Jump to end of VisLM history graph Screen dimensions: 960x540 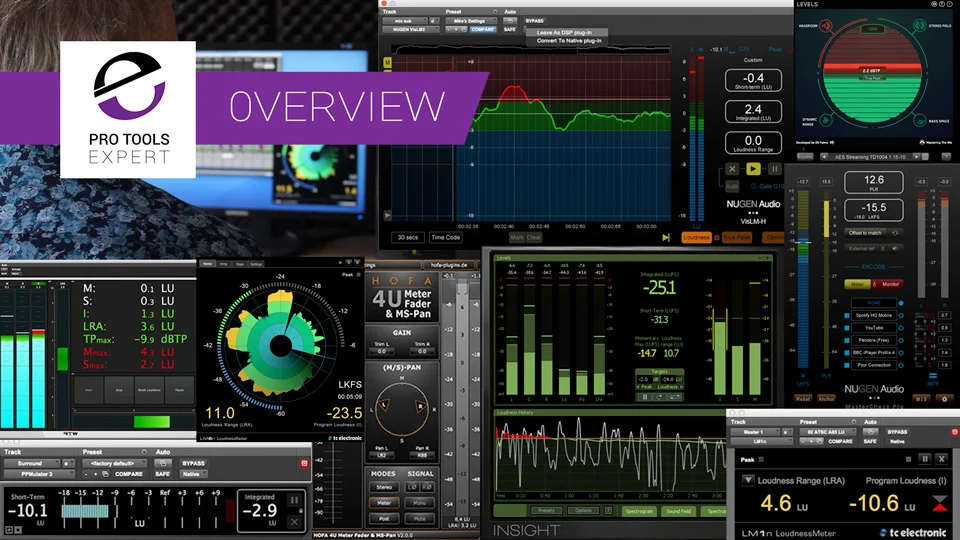pyautogui.click(x=666, y=238)
